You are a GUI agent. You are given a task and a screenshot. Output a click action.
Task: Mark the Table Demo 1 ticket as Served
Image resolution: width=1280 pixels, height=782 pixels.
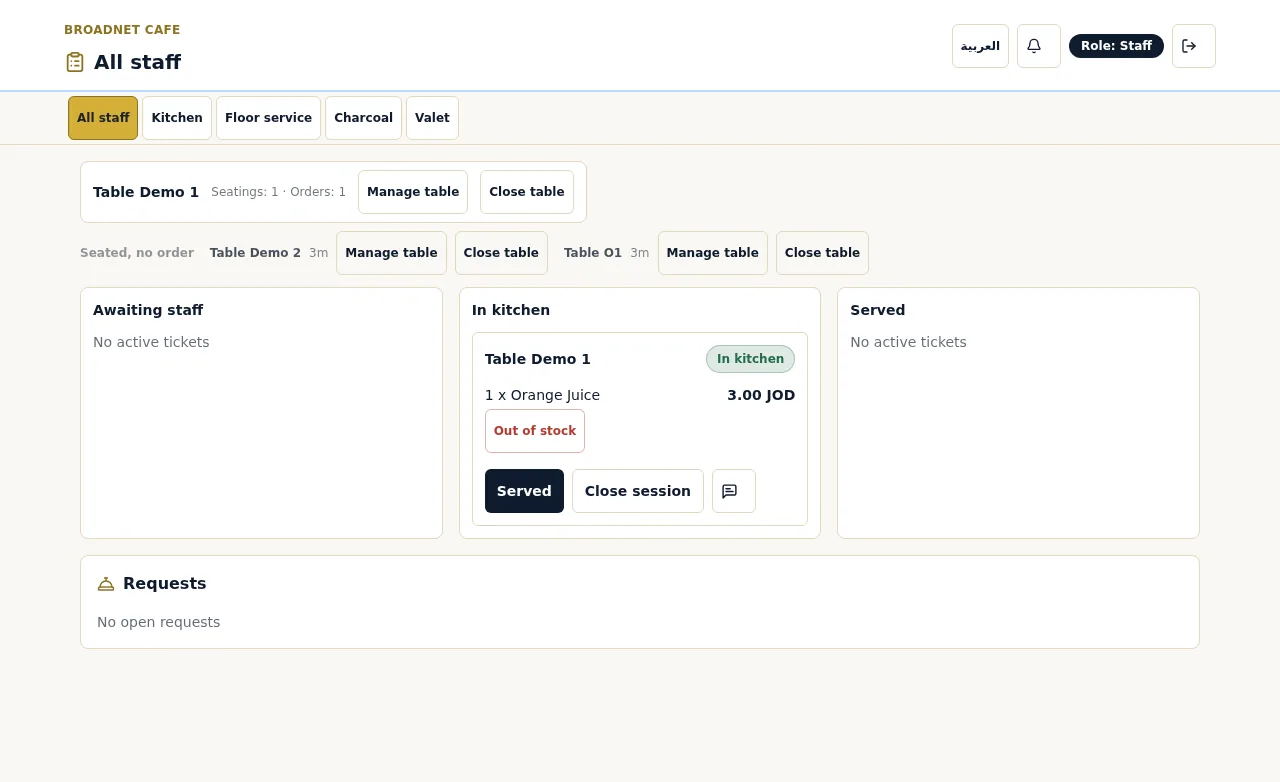tap(524, 491)
